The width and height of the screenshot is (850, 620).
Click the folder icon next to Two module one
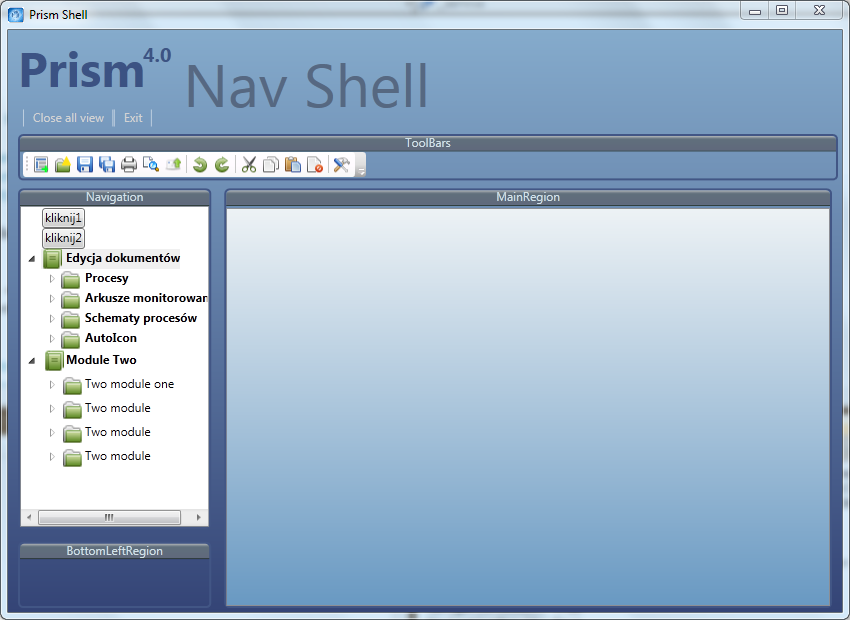point(72,386)
